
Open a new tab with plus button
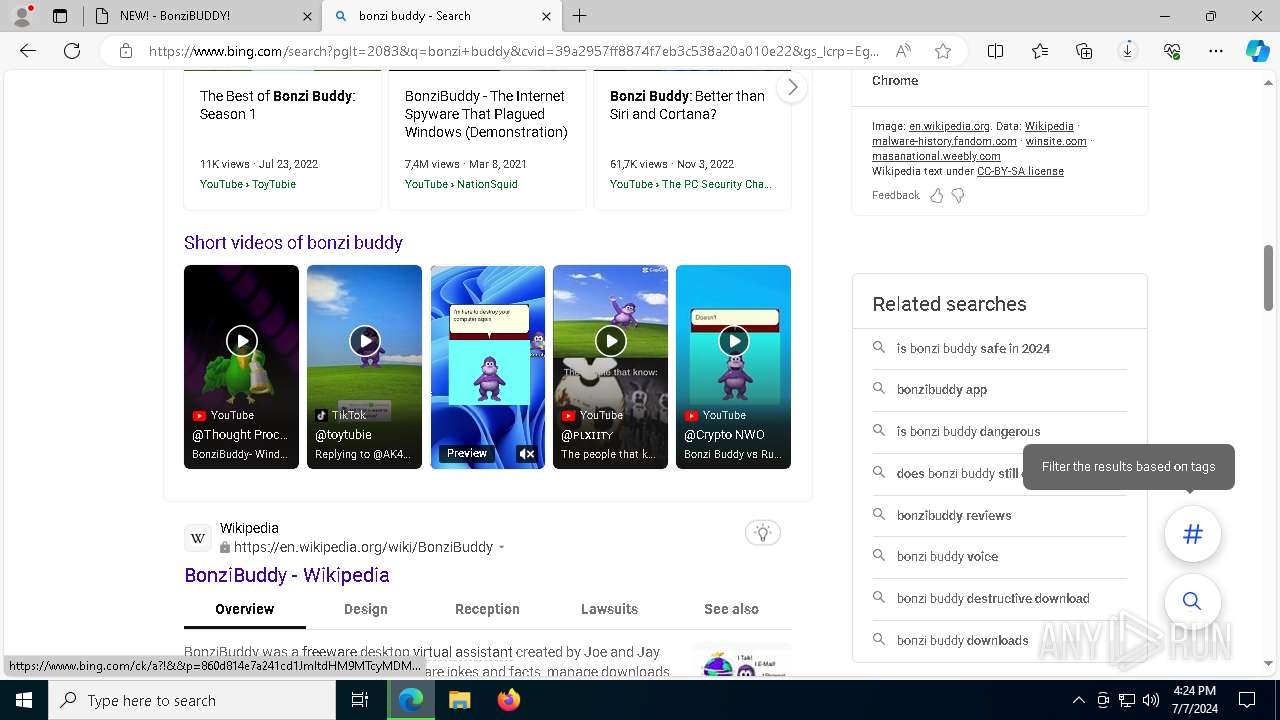[580, 16]
